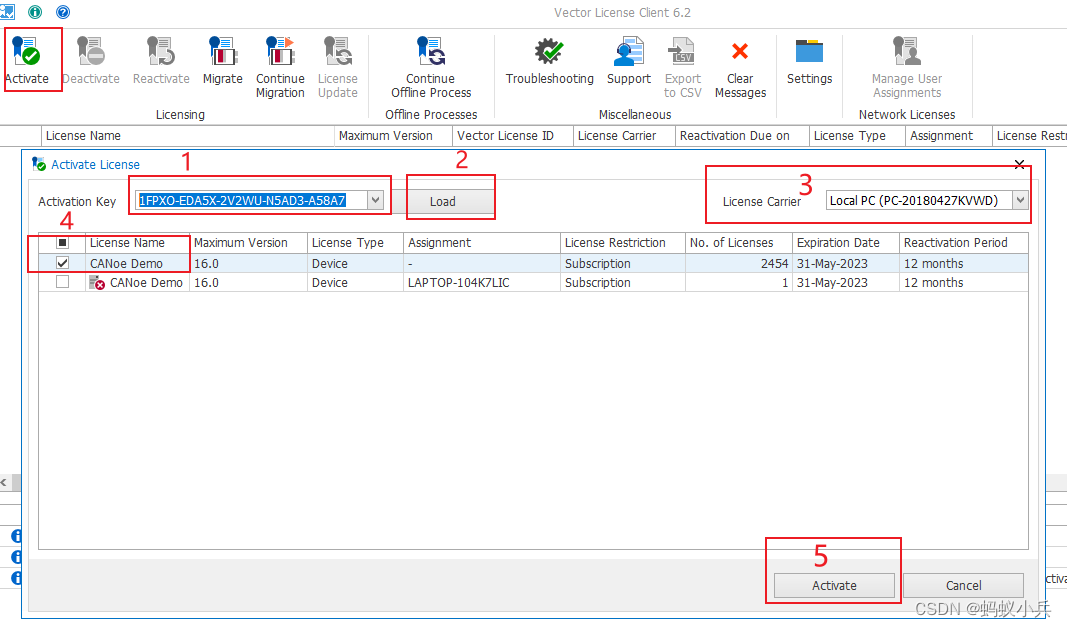Click the Export to CSV icon

(682, 51)
